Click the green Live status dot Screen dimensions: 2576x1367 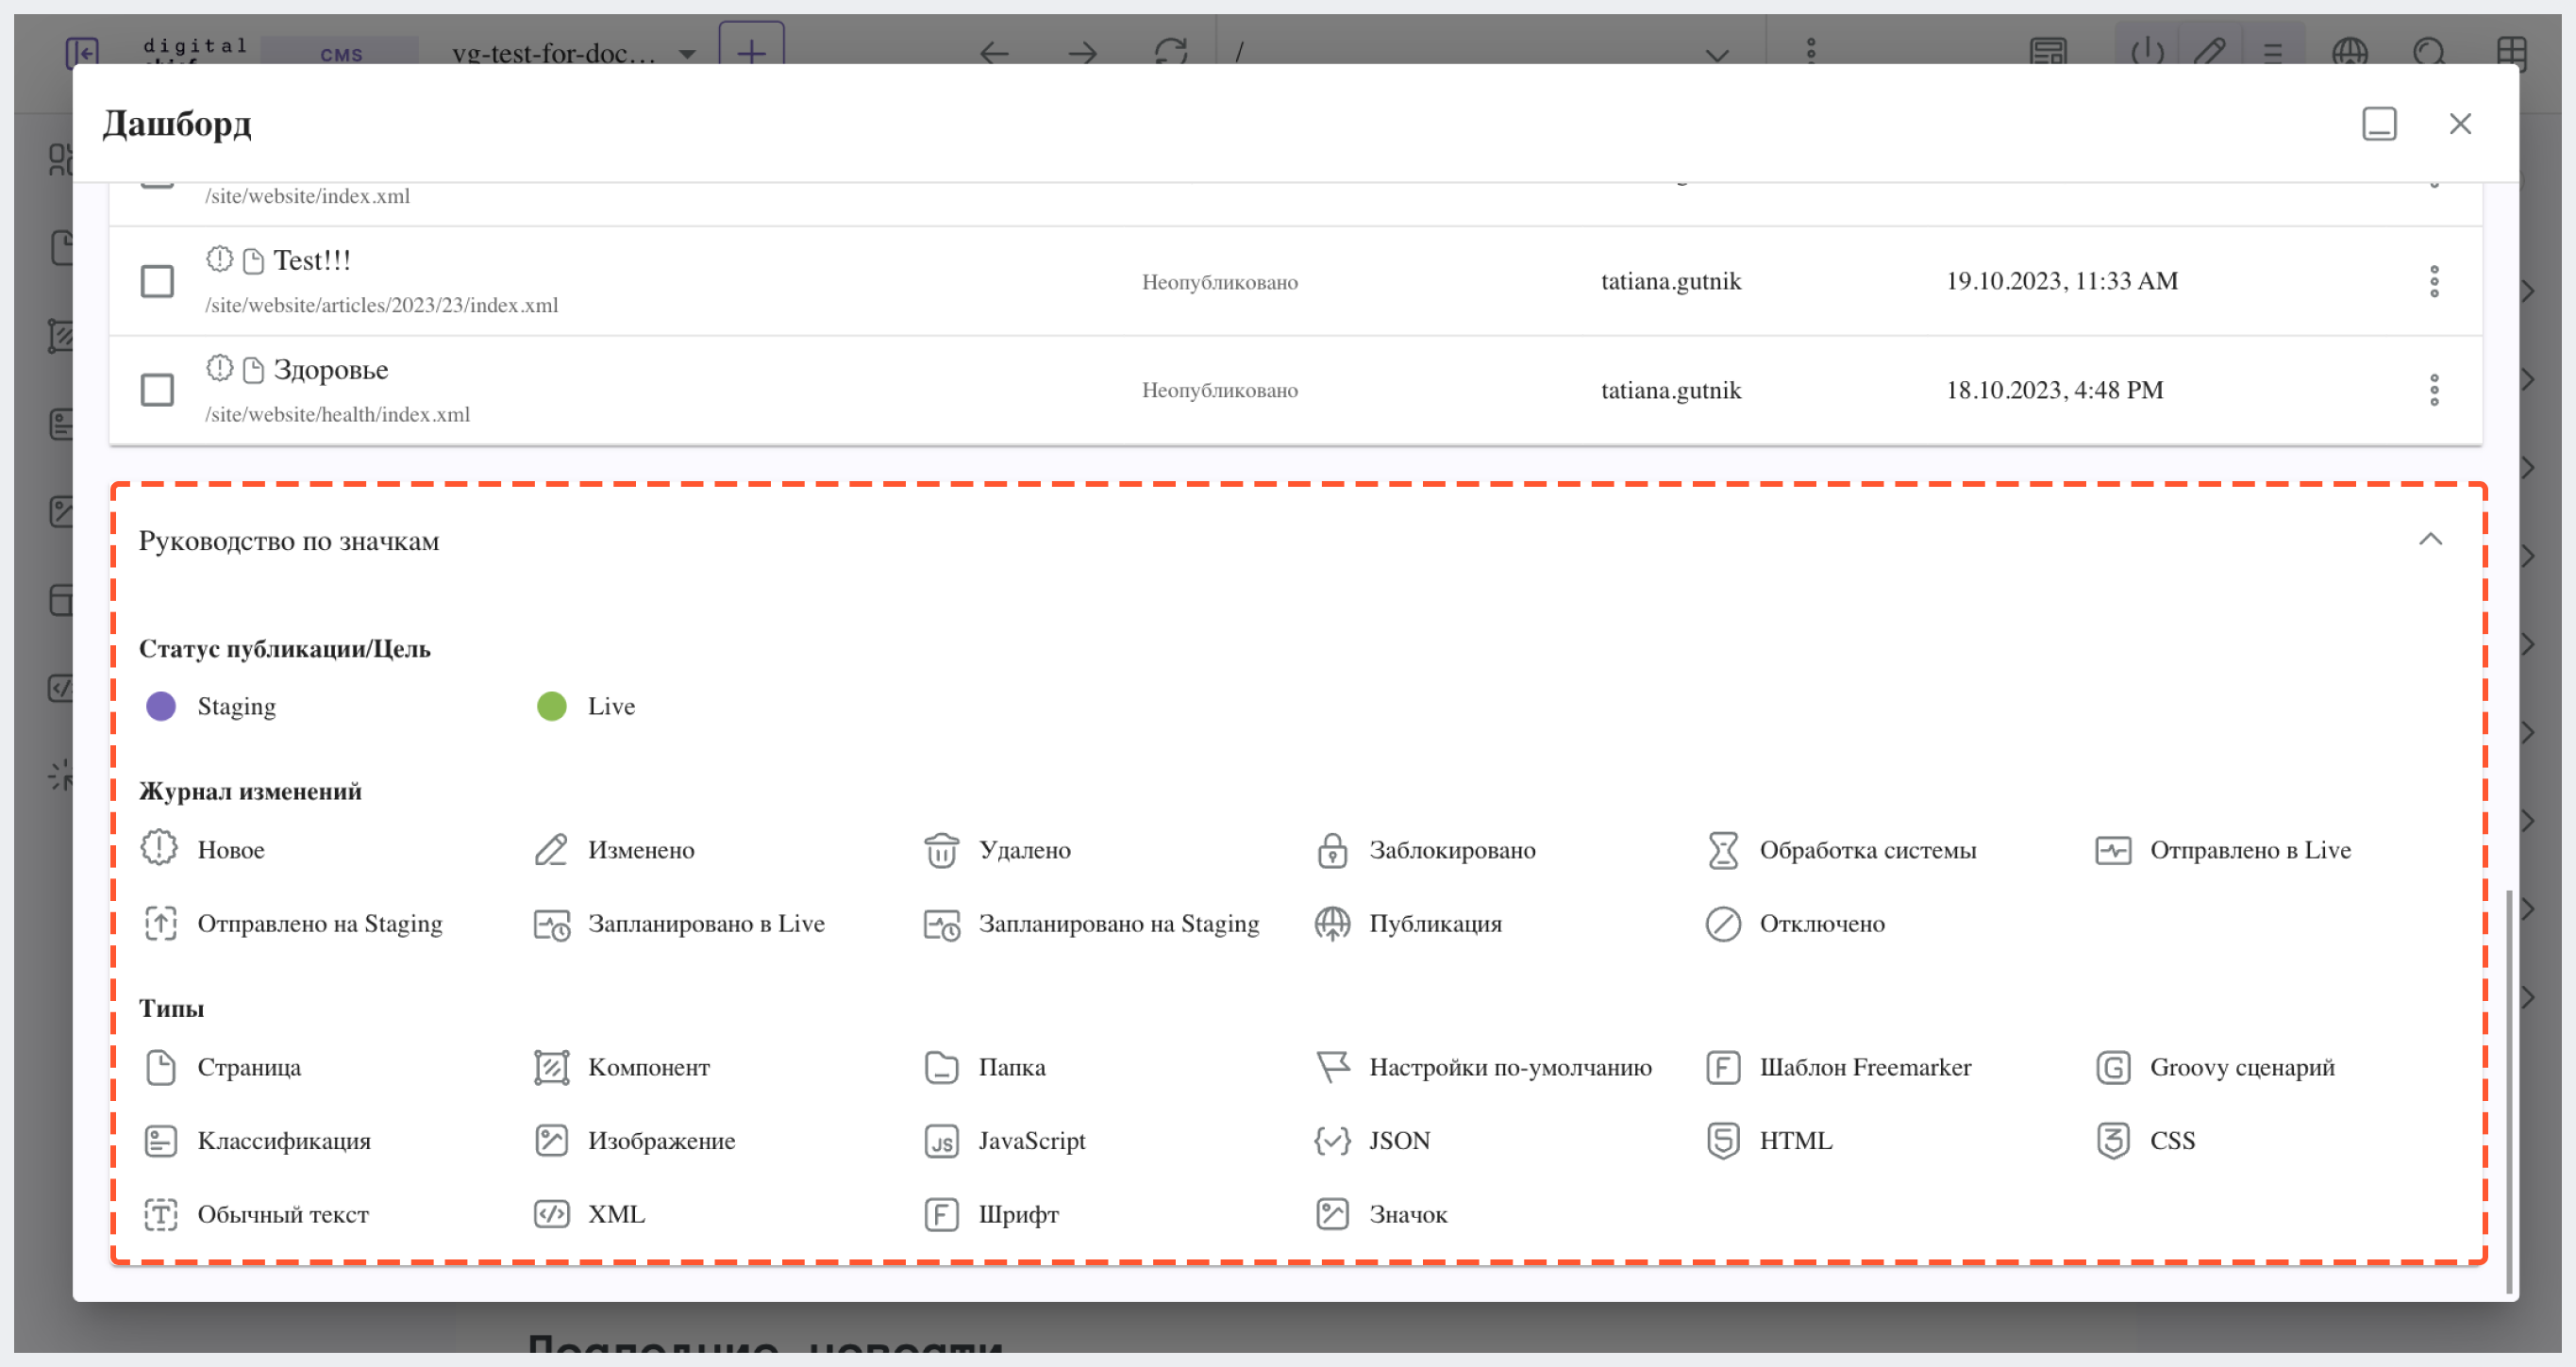552,706
